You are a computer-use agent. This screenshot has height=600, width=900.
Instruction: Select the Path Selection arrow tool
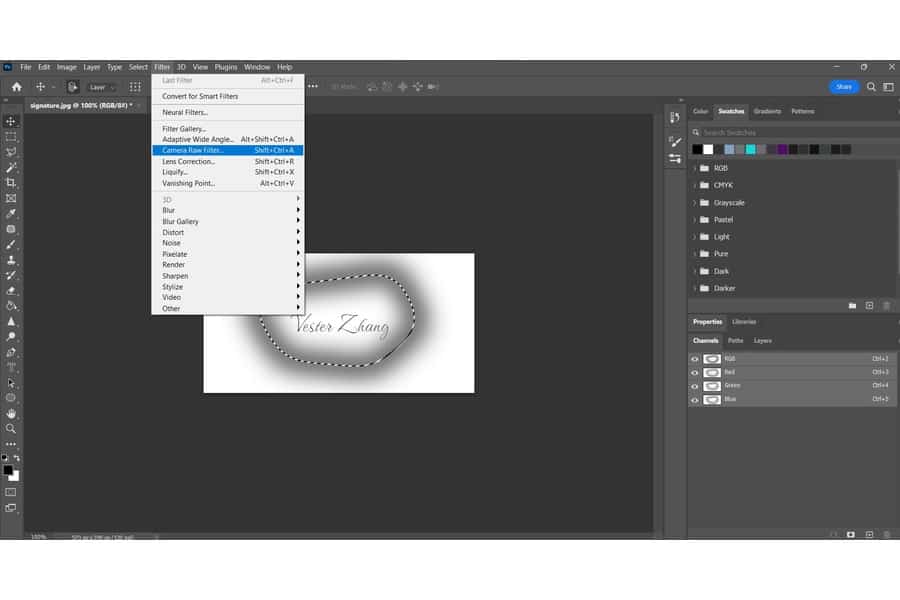click(x=11, y=382)
